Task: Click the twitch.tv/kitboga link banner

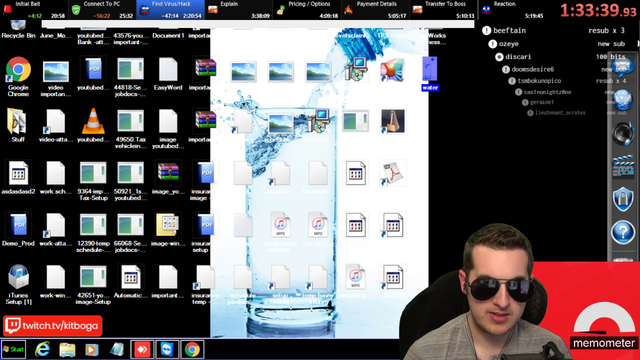Action: tap(53, 326)
